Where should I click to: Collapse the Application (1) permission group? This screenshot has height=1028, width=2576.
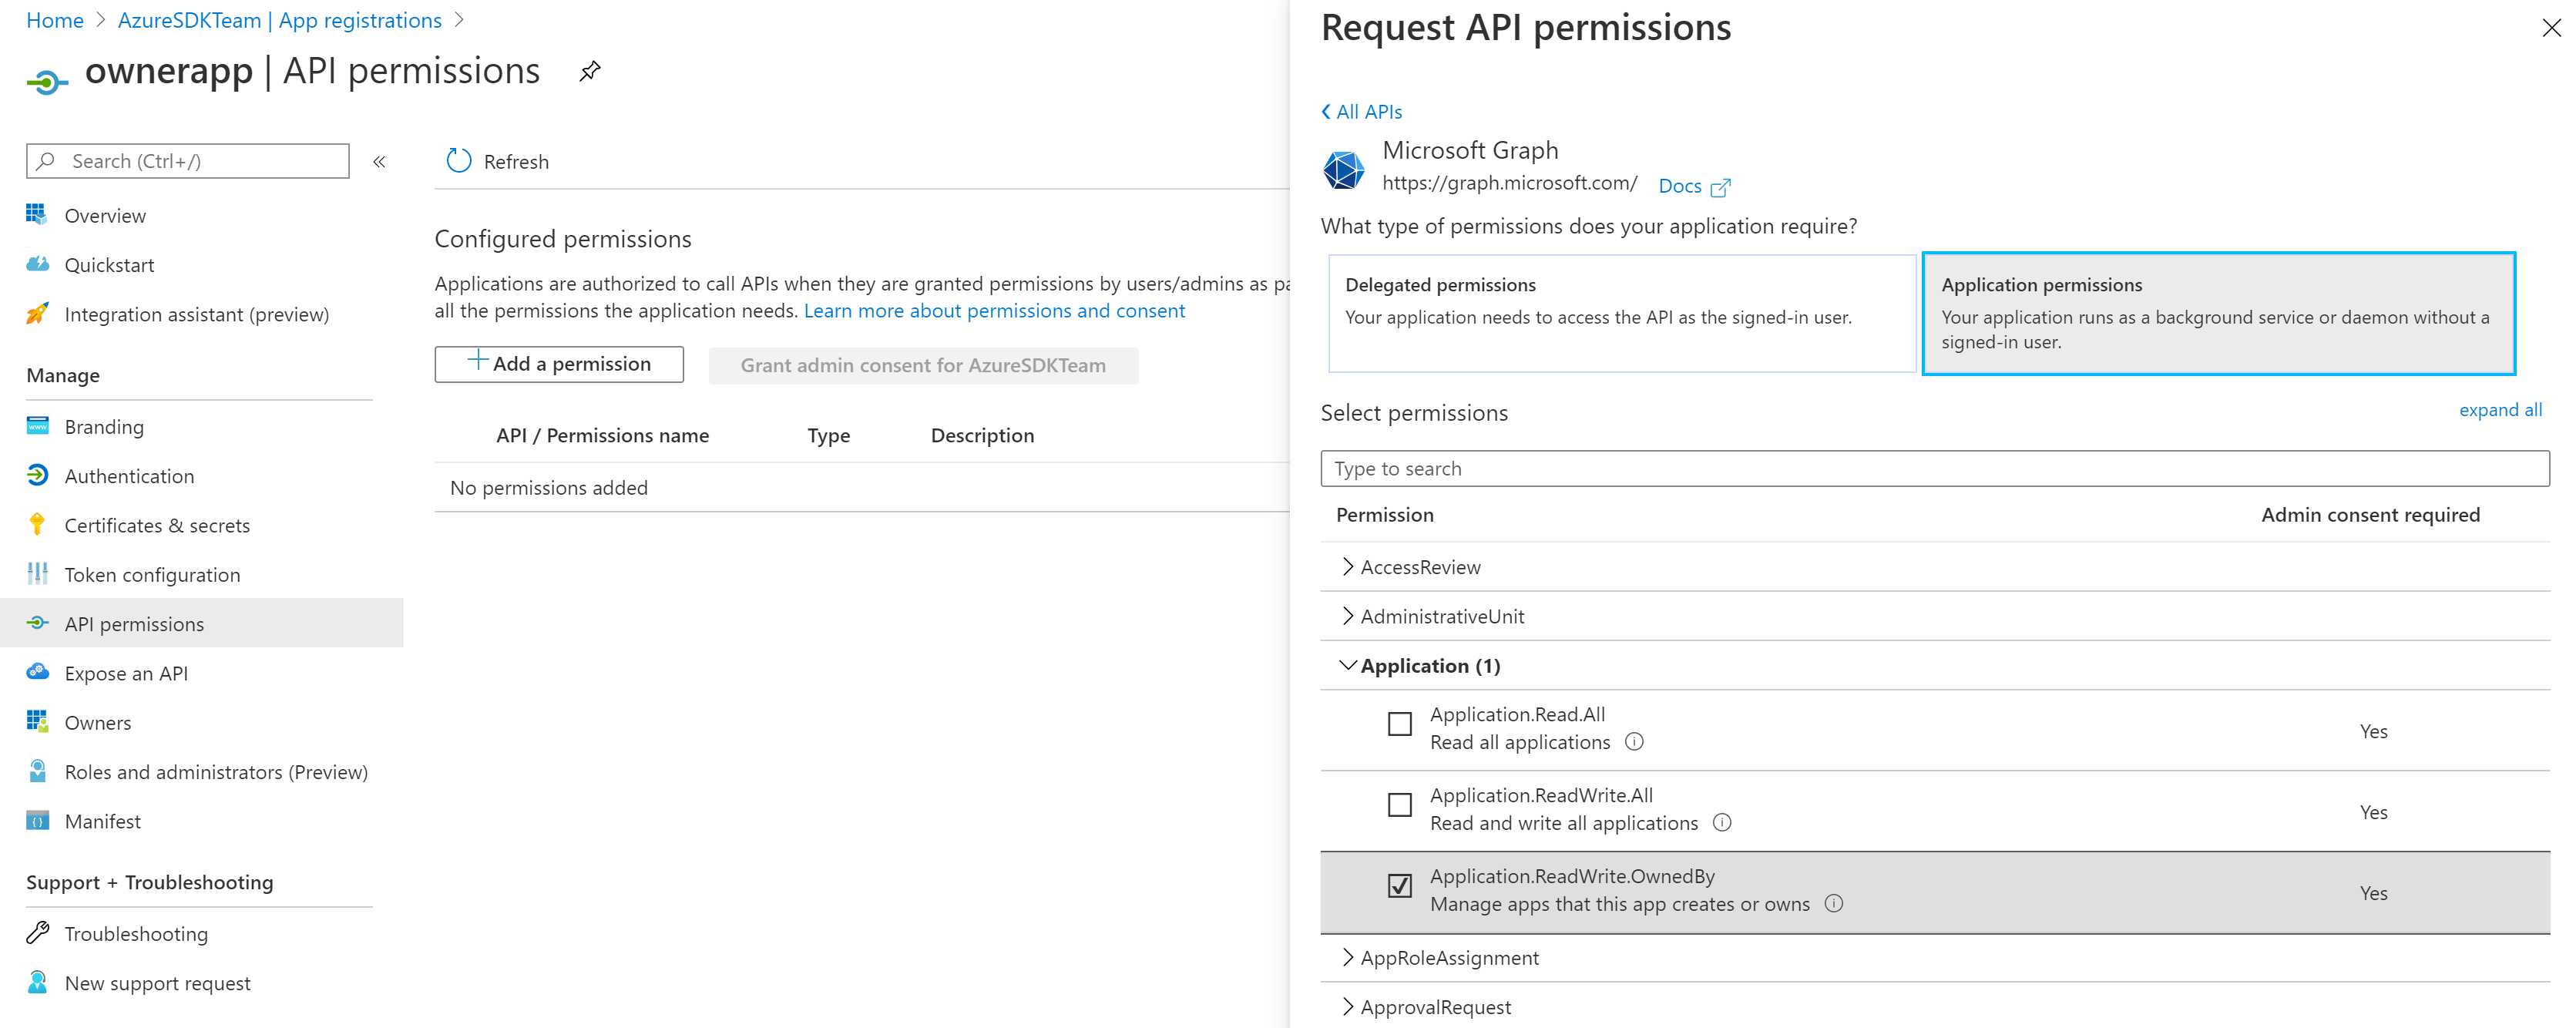[x=1348, y=666]
